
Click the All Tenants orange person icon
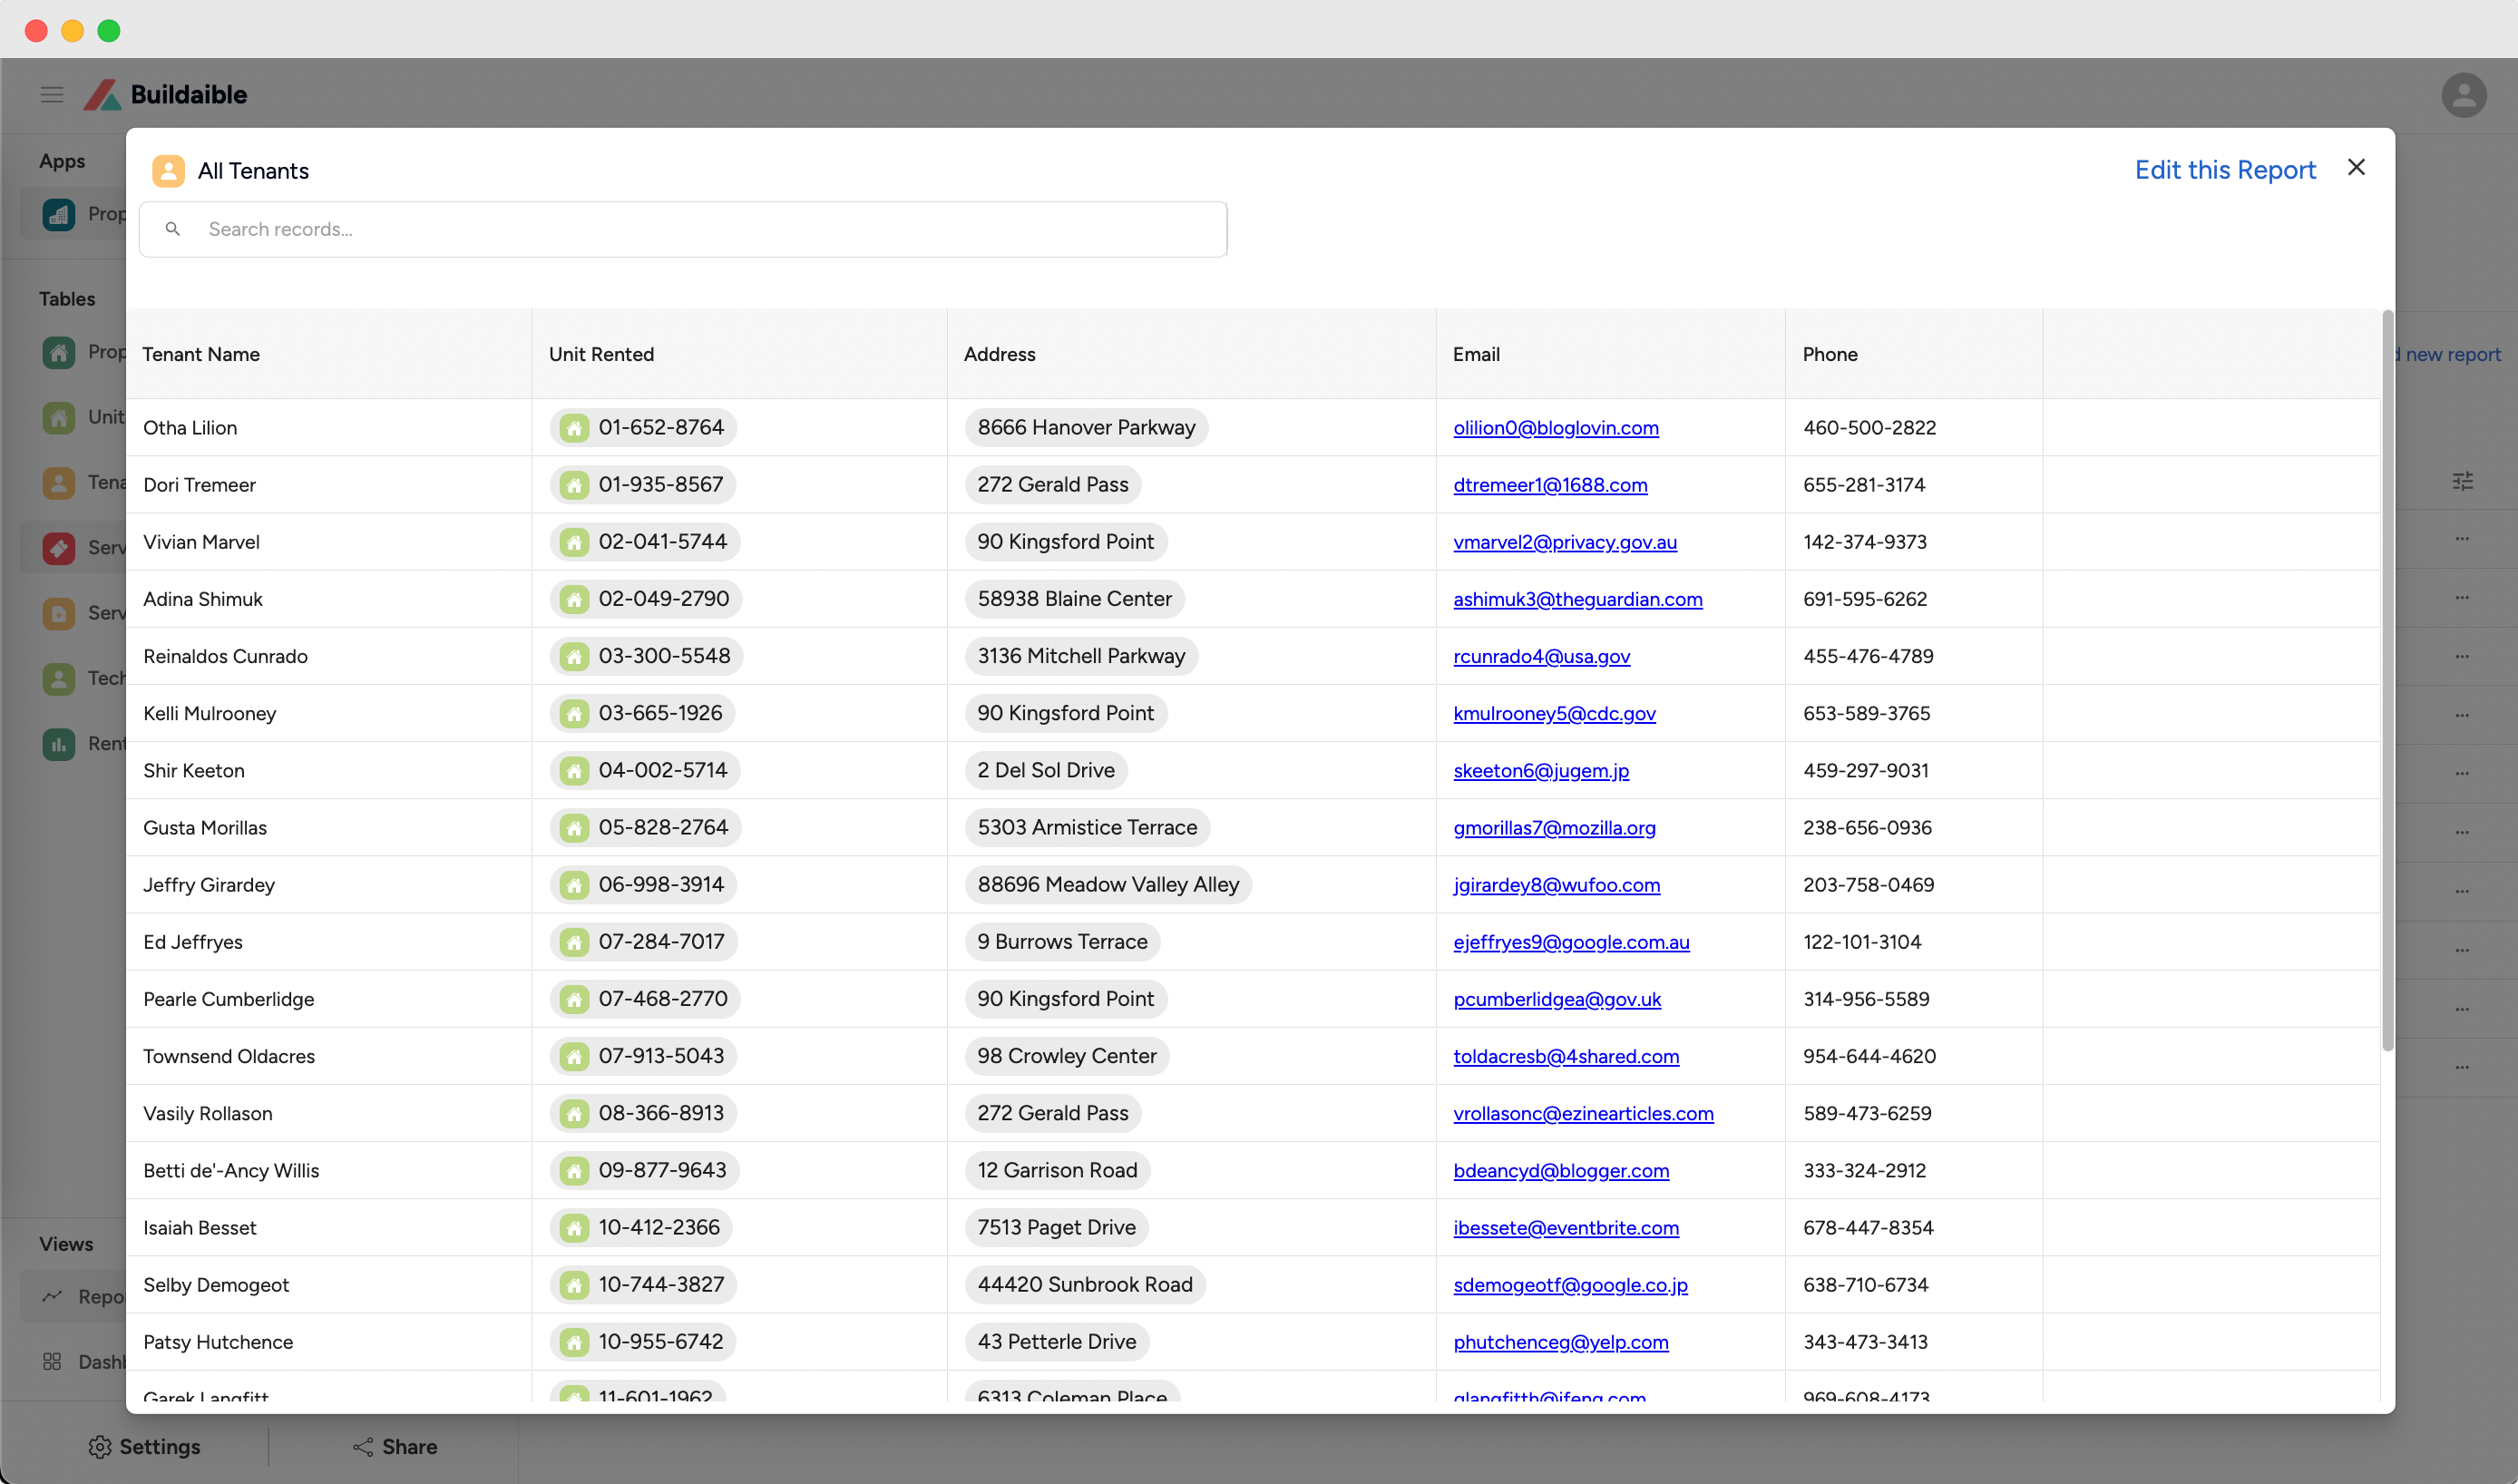coord(168,171)
